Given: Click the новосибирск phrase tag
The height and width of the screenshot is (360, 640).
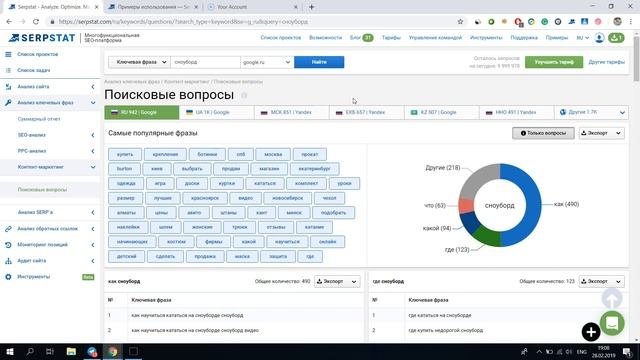Looking at the screenshot, I should coord(288,198).
